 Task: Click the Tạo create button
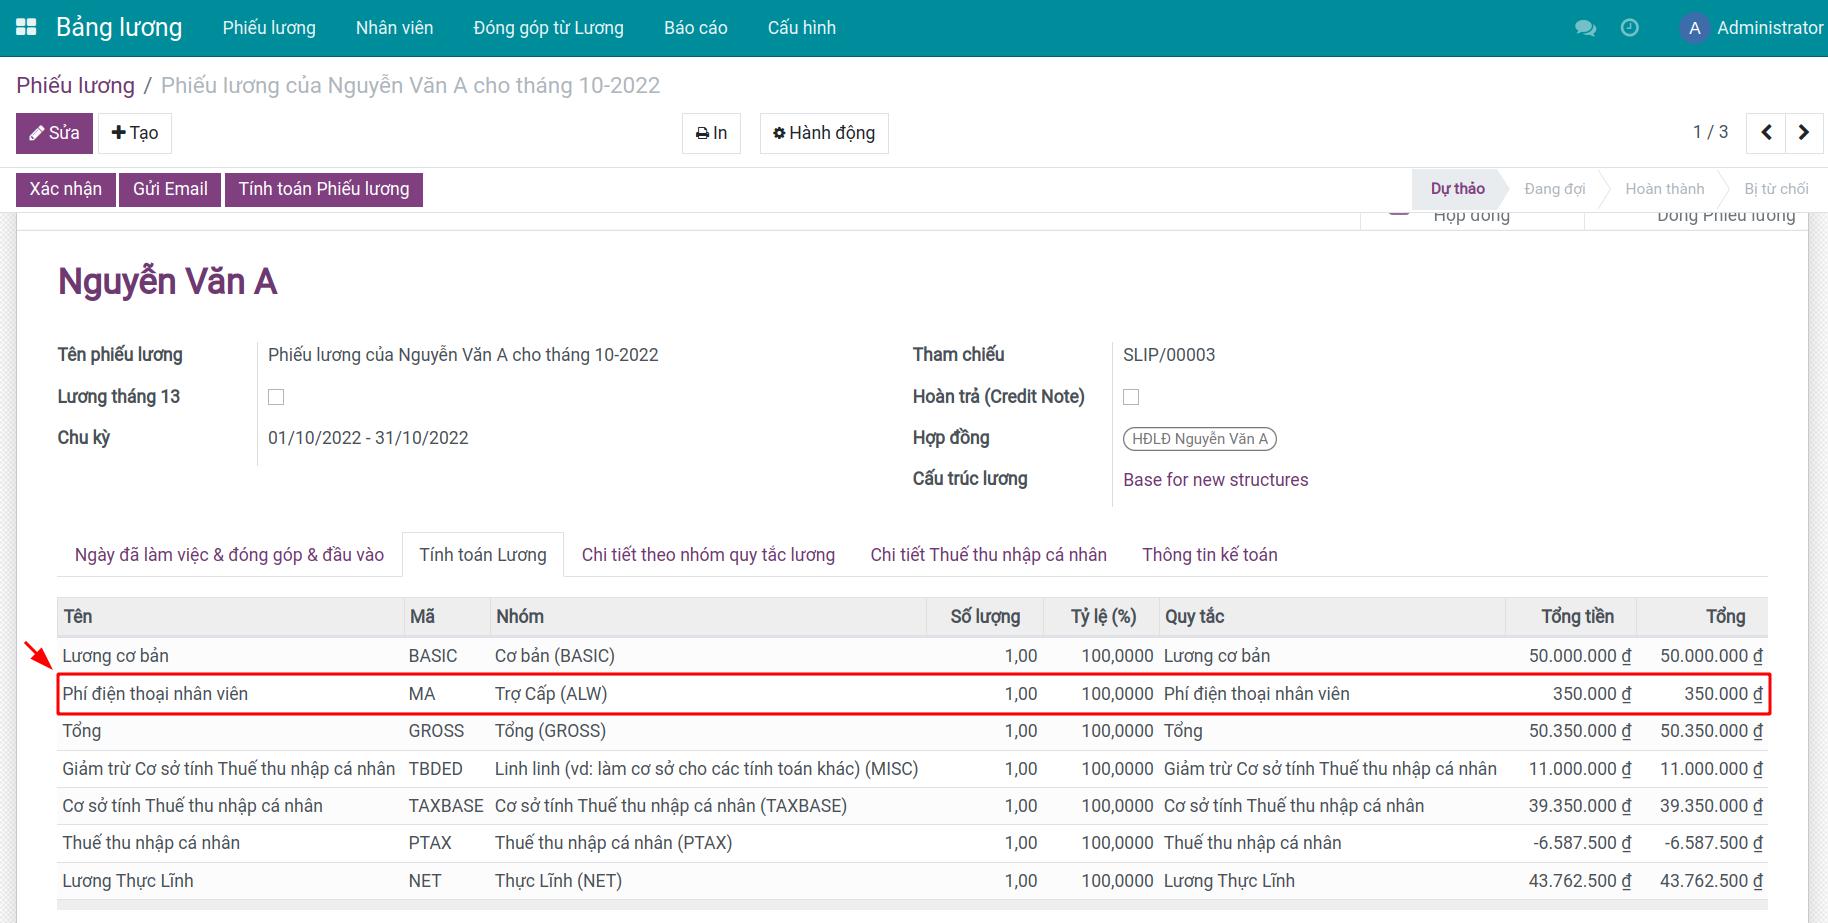(x=135, y=133)
